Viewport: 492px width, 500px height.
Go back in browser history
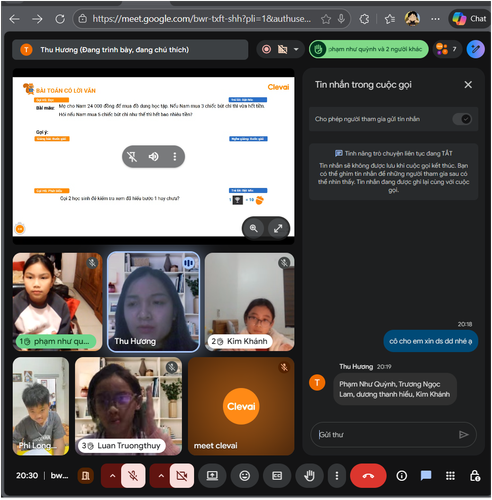coord(15,19)
